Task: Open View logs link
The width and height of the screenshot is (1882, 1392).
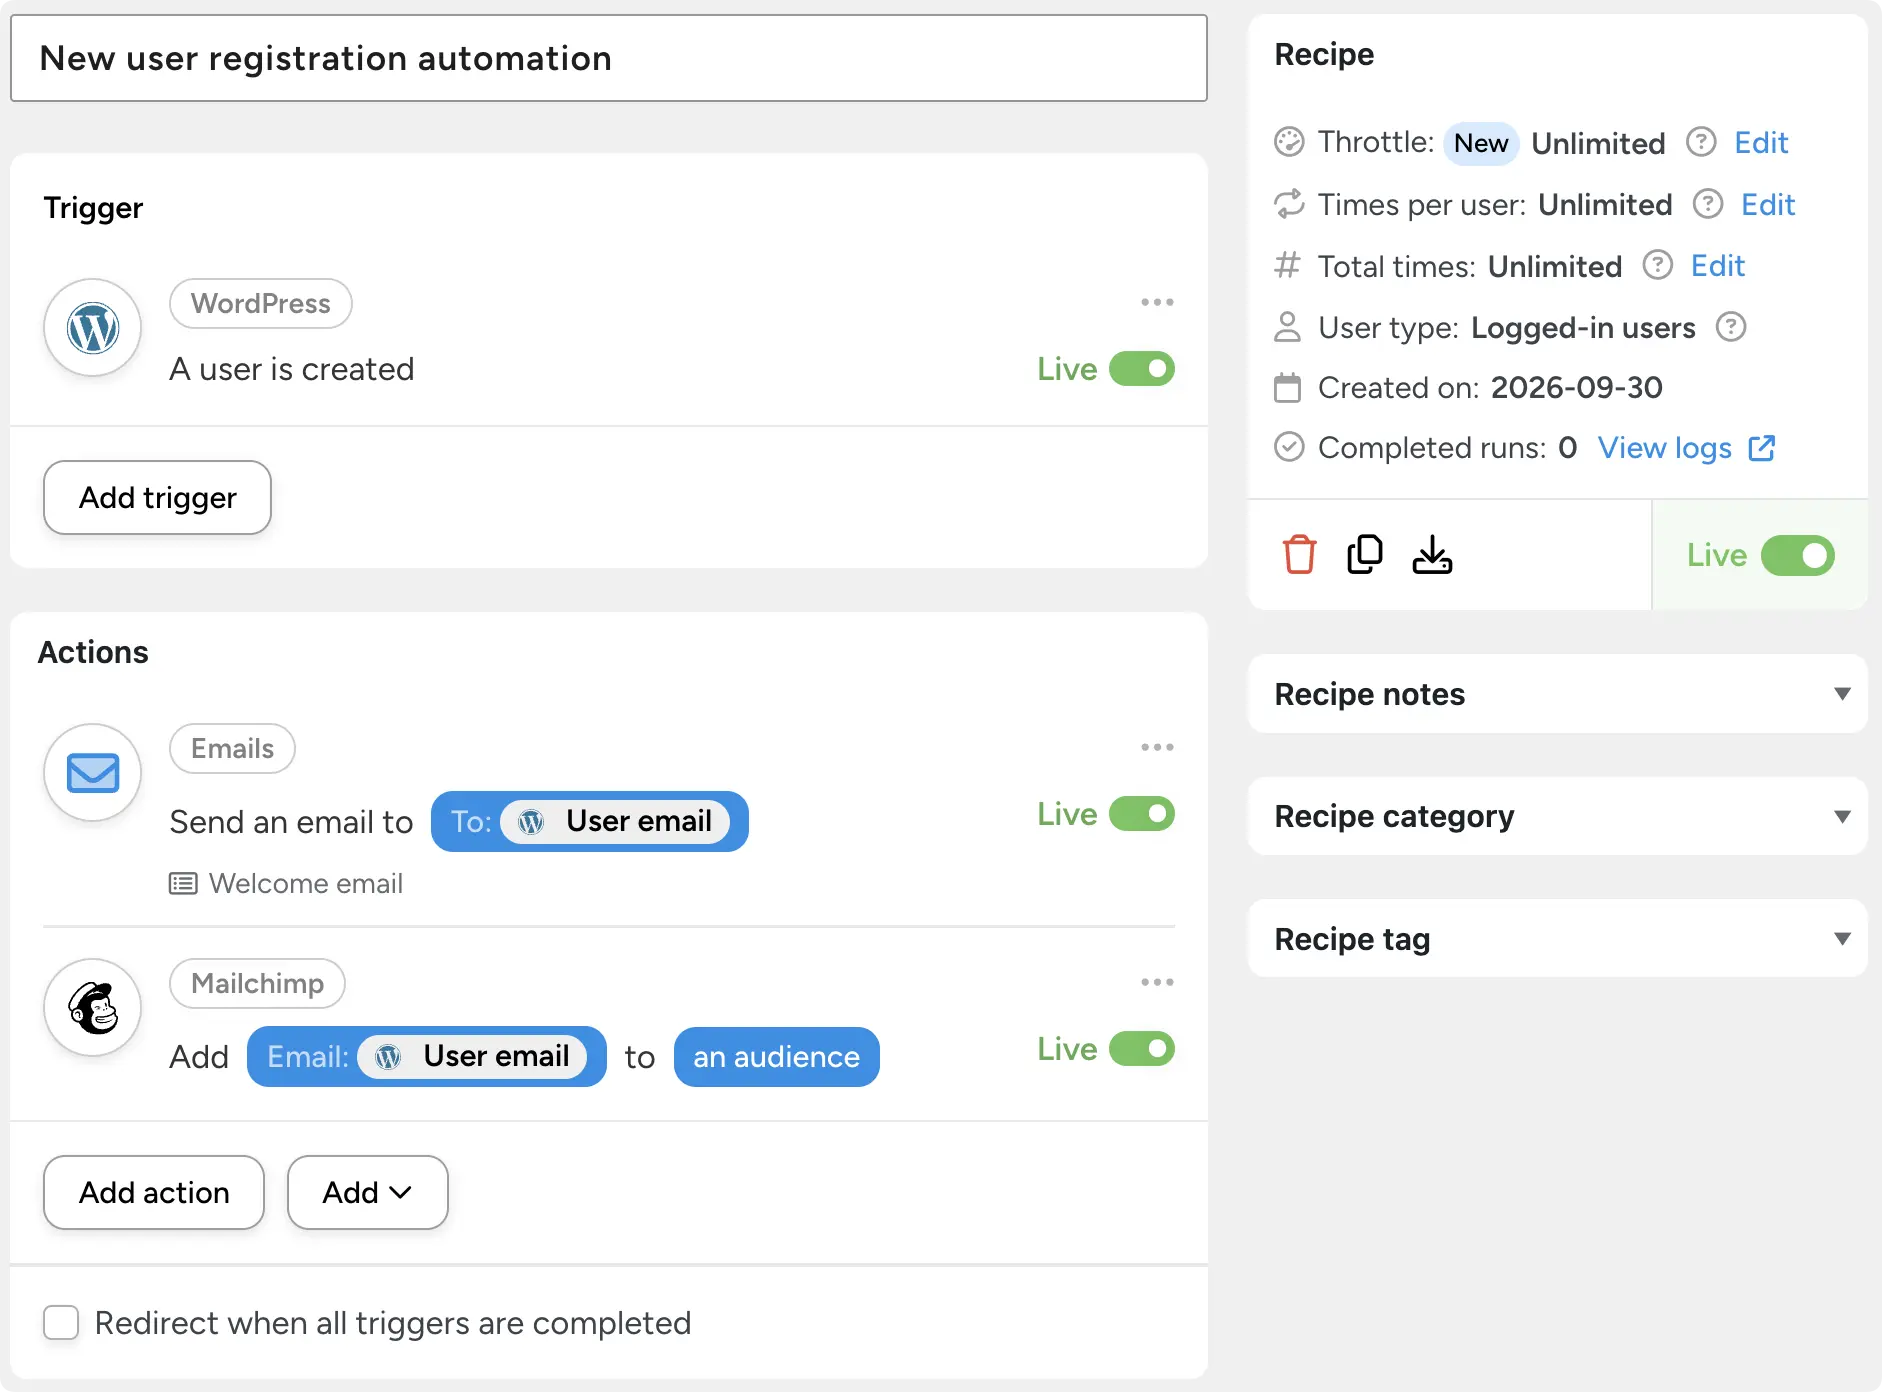Action: pos(1665,448)
